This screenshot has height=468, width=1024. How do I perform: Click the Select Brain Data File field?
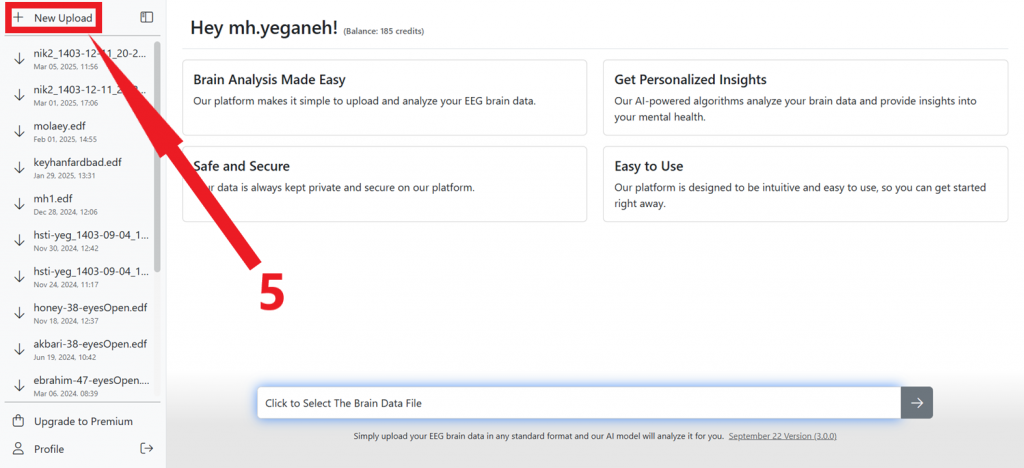578,403
